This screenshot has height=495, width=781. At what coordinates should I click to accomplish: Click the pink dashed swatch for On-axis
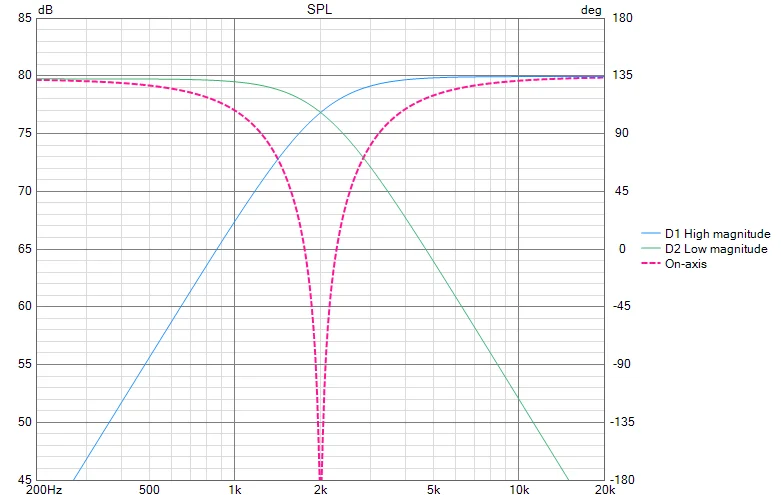click(650, 264)
